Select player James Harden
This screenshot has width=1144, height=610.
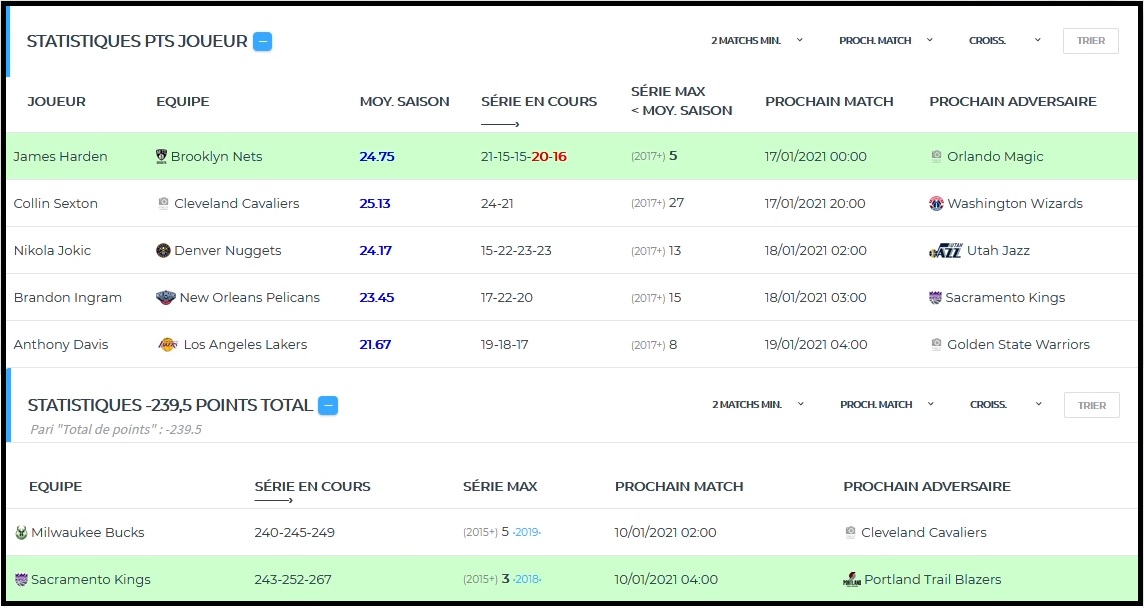61,156
